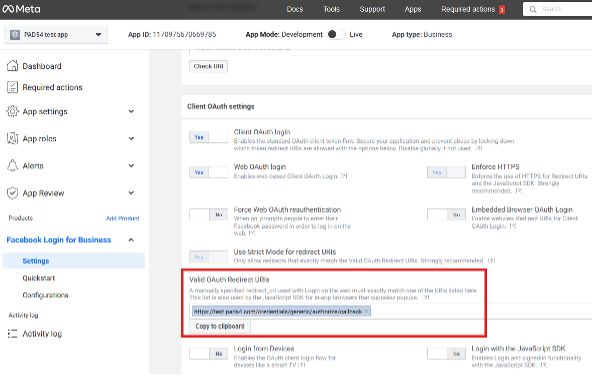Open Required actions in top navigation
Viewport: 592px width, 376px height.
(x=468, y=9)
